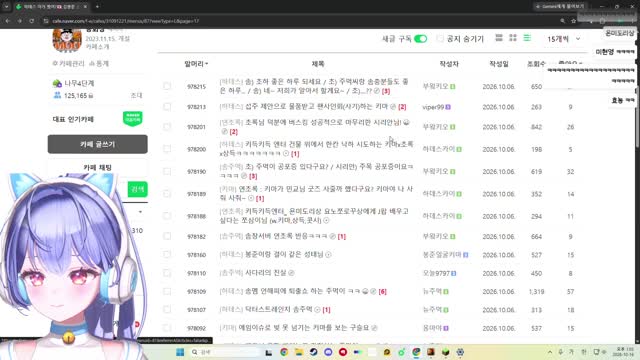Open the green cube taskbar app icon

click(446, 352)
